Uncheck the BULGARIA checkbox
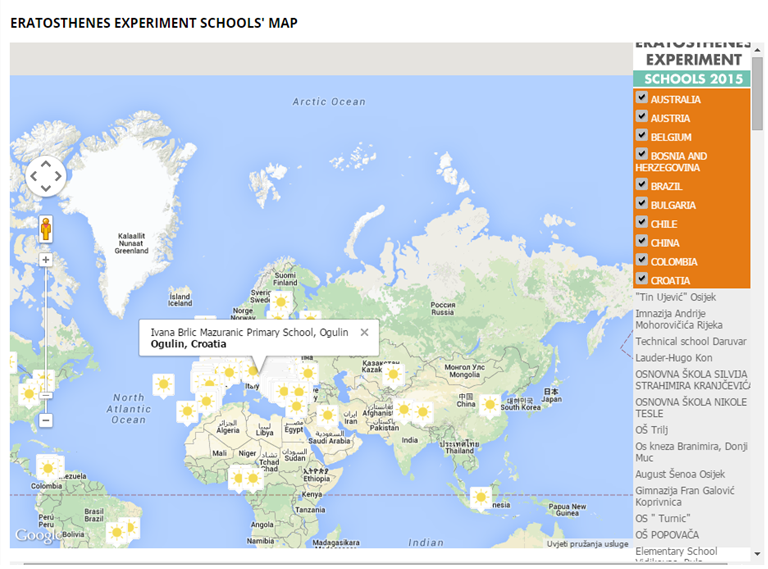Image resolution: width=768 pixels, height=569 pixels. tap(642, 203)
